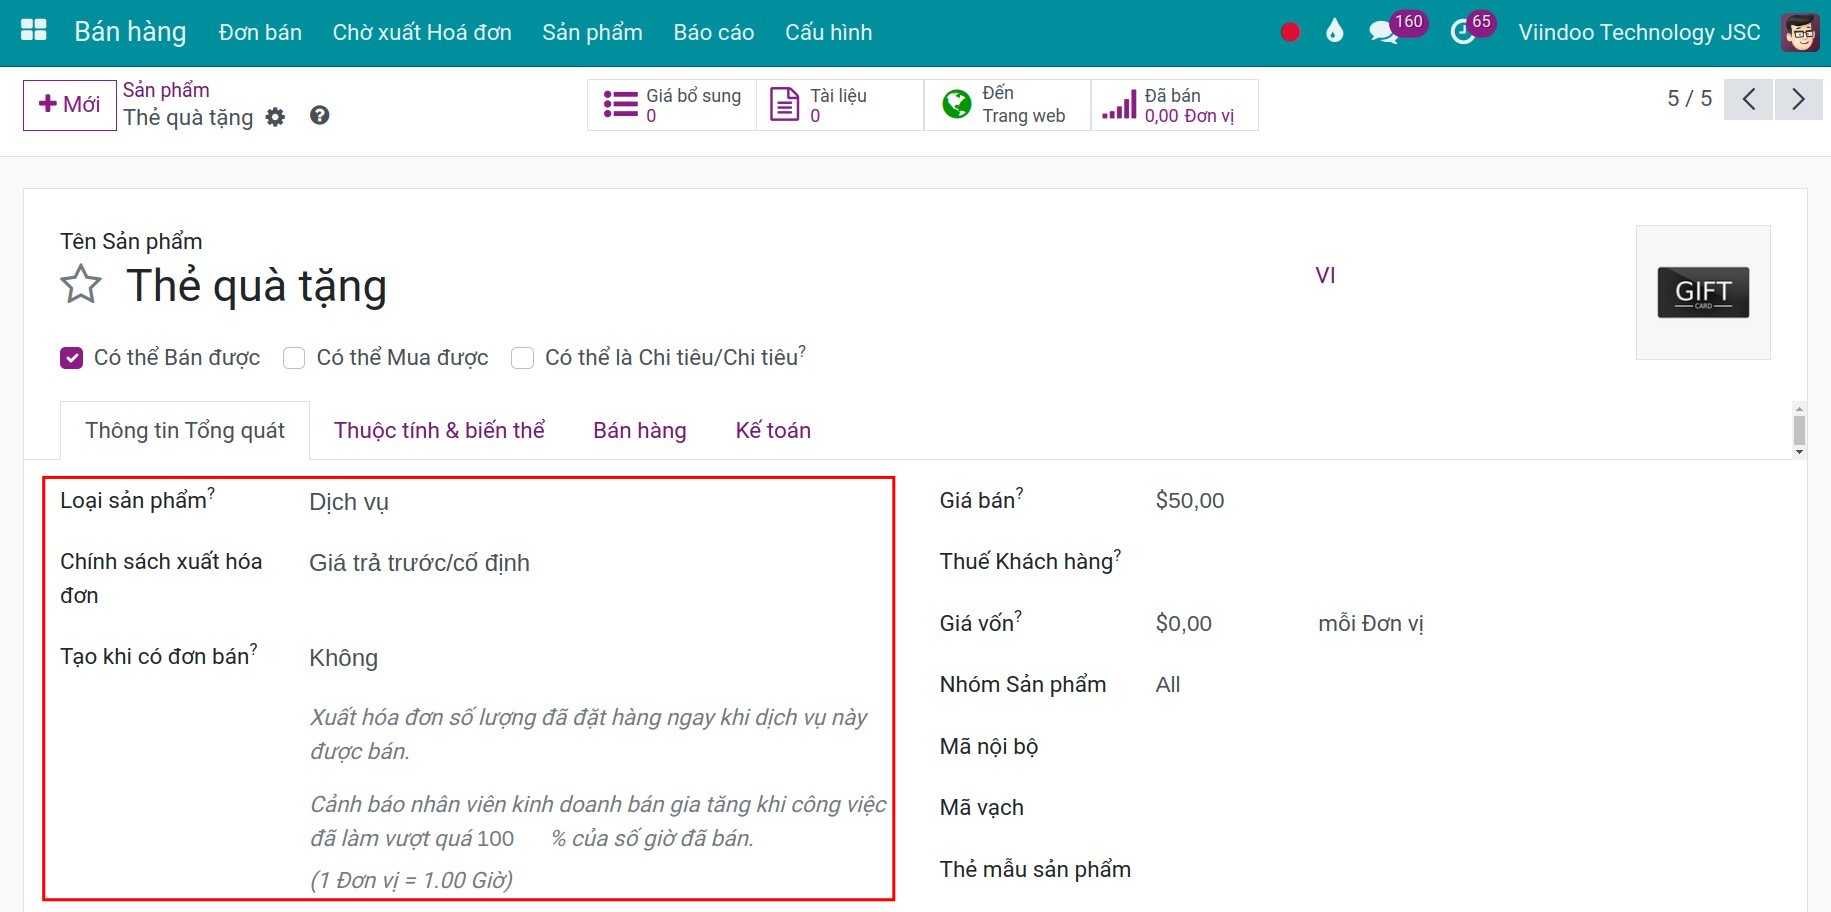The image size is (1831, 912).
Task: Open the Đến Trang web smart button
Action: (x=1006, y=103)
